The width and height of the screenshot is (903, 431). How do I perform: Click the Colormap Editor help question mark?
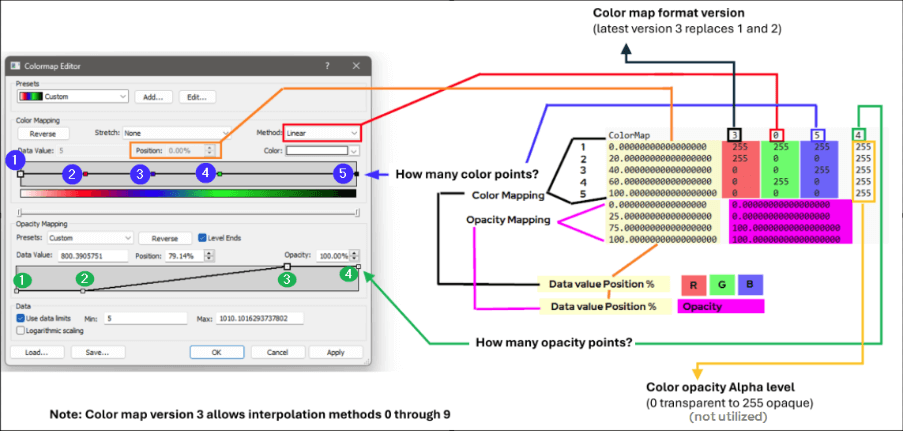tap(327, 66)
